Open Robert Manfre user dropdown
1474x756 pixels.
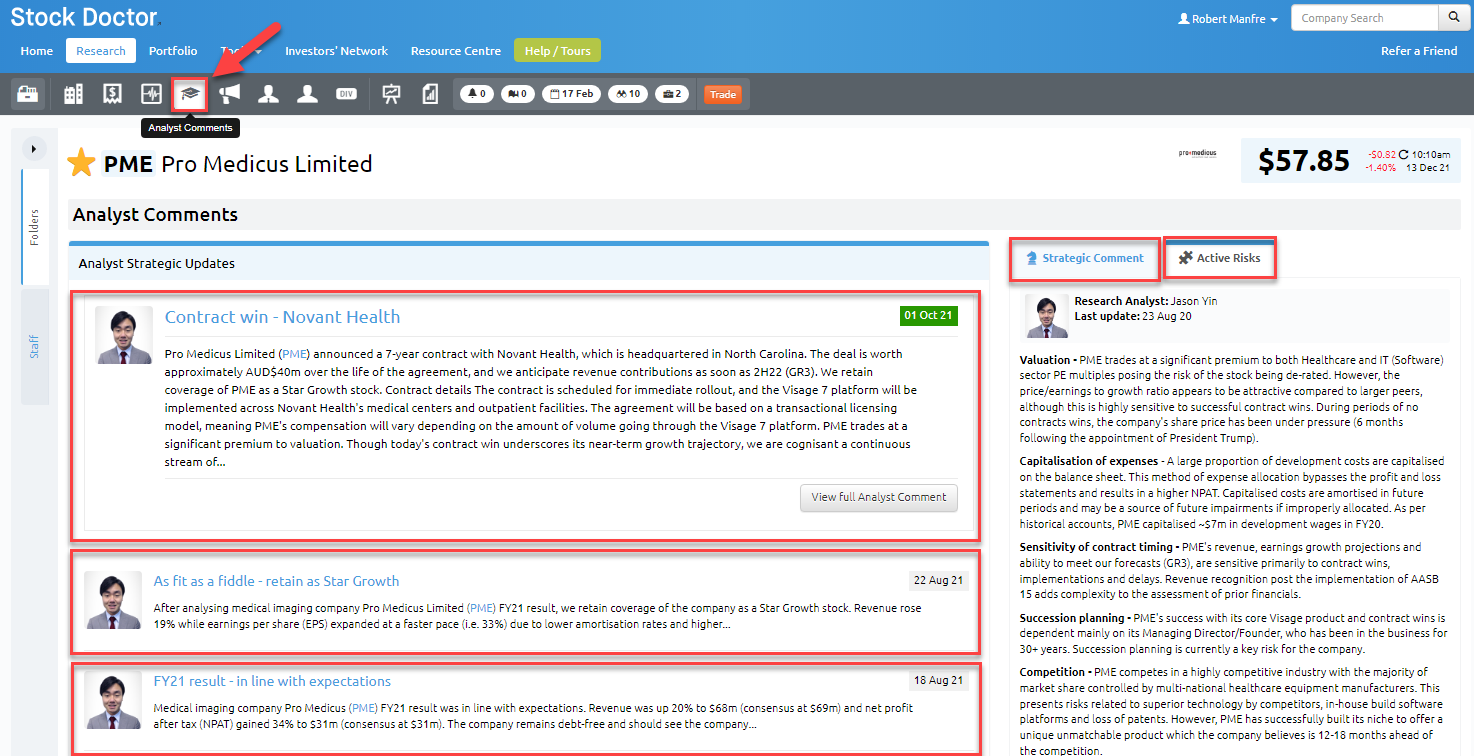pyautogui.click(x=1228, y=19)
